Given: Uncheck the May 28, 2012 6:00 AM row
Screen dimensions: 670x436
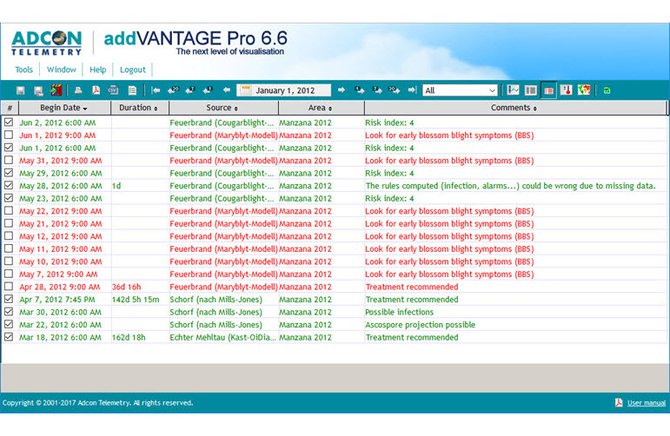Looking at the screenshot, I should 9,185.
